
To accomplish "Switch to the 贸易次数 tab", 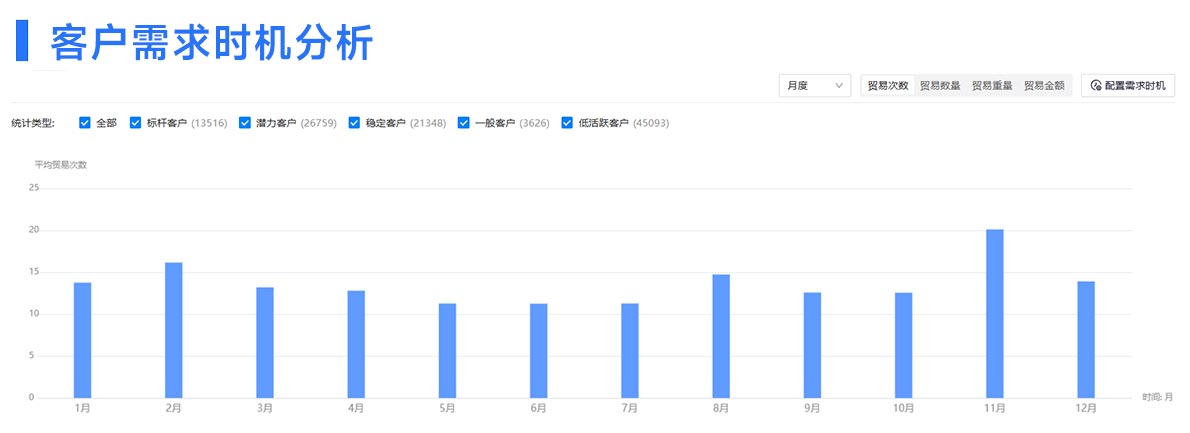I will coord(887,86).
